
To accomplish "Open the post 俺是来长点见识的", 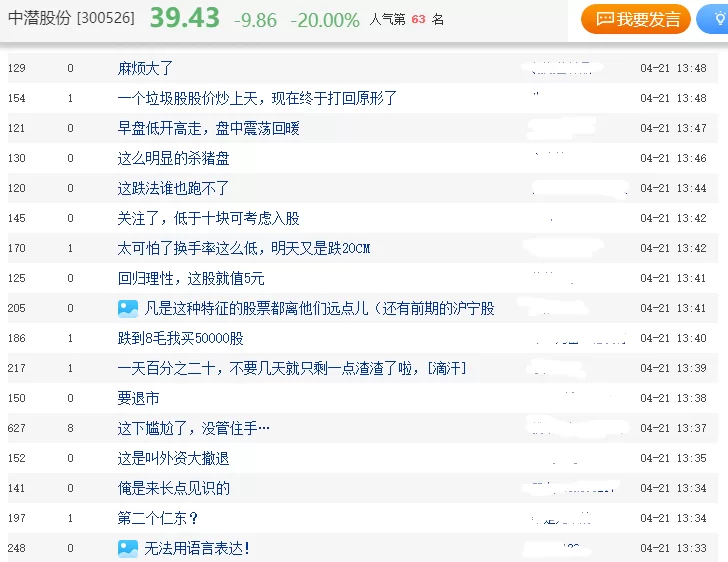I will (x=173, y=488).
